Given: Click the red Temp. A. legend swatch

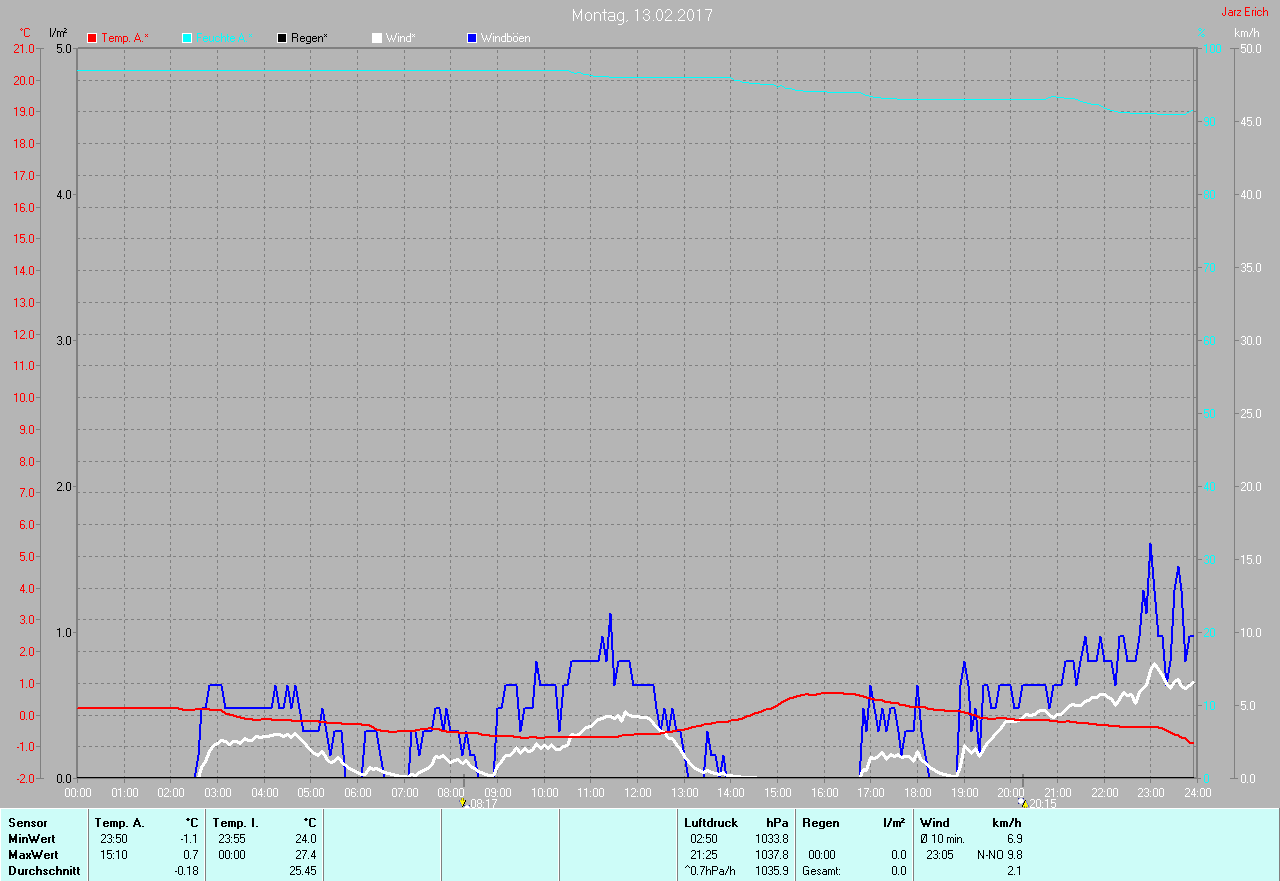Looking at the screenshot, I should coord(93,38).
